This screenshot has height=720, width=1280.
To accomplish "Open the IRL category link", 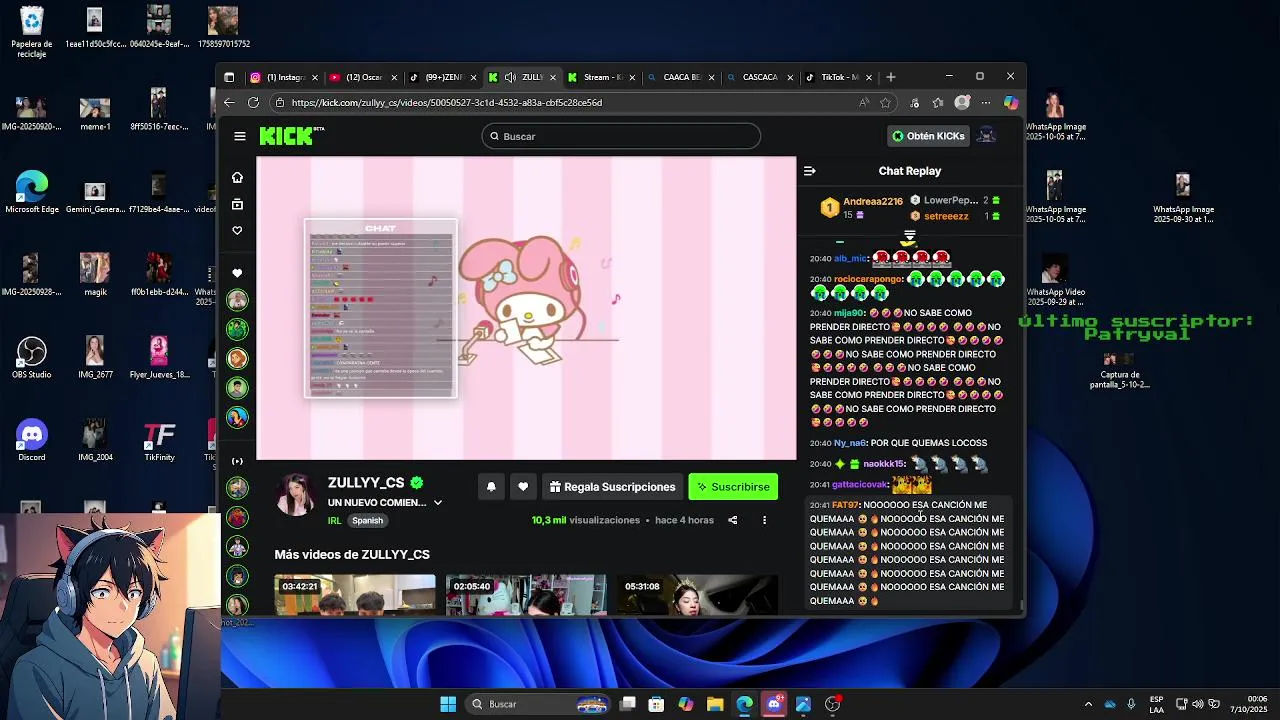I will pyautogui.click(x=334, y=520).
